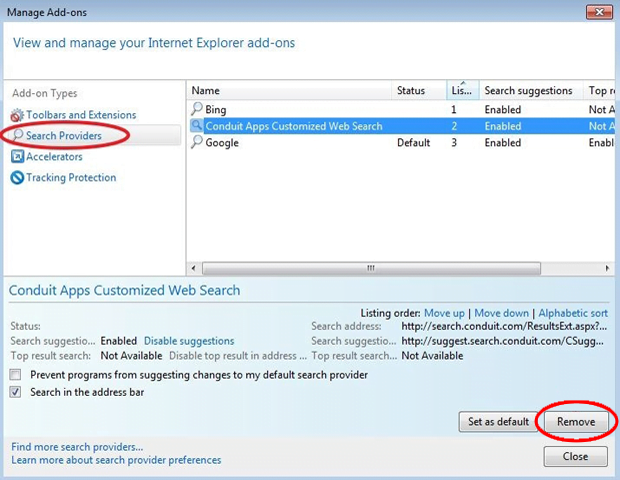Open Learn more about search provider preferences
Screen dimensions: 620x480
pos(116,460)
